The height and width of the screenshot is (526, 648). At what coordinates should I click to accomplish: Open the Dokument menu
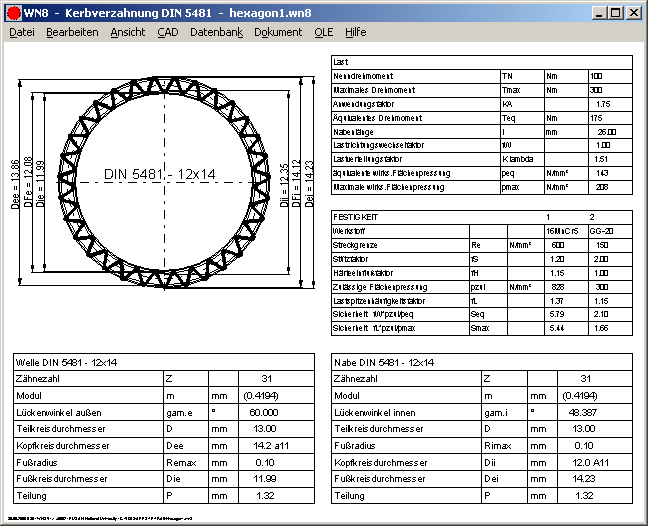pyautogui.click(x=278, y=32)
